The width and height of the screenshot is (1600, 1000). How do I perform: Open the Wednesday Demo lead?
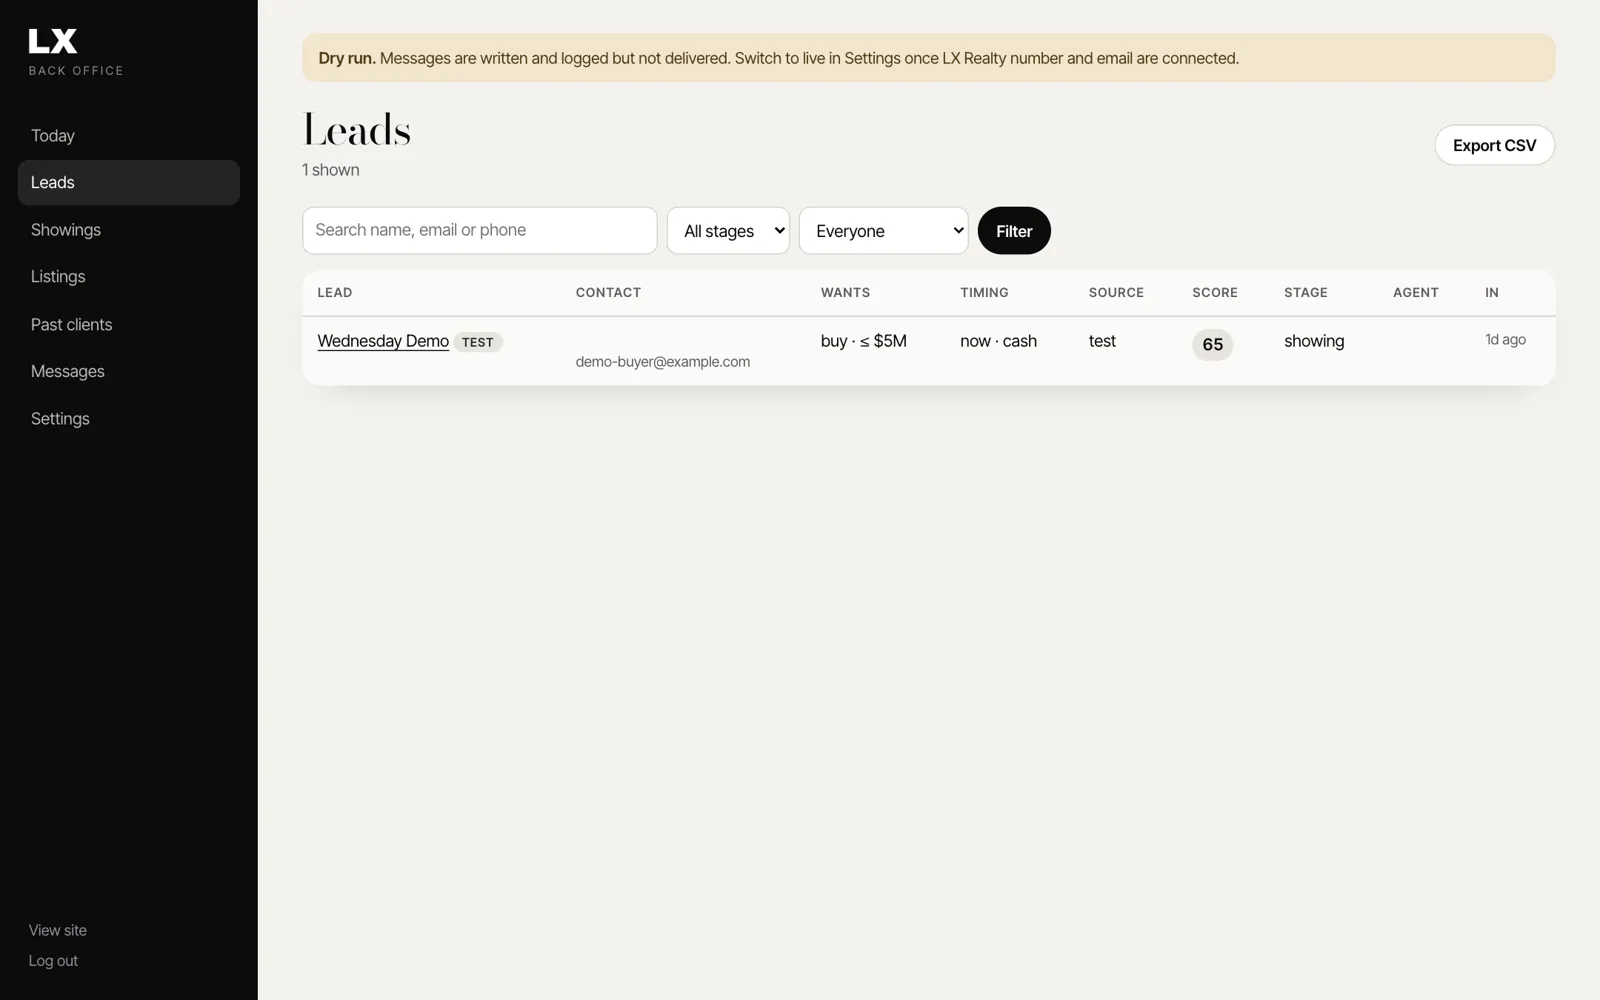[x=383, y=341]
